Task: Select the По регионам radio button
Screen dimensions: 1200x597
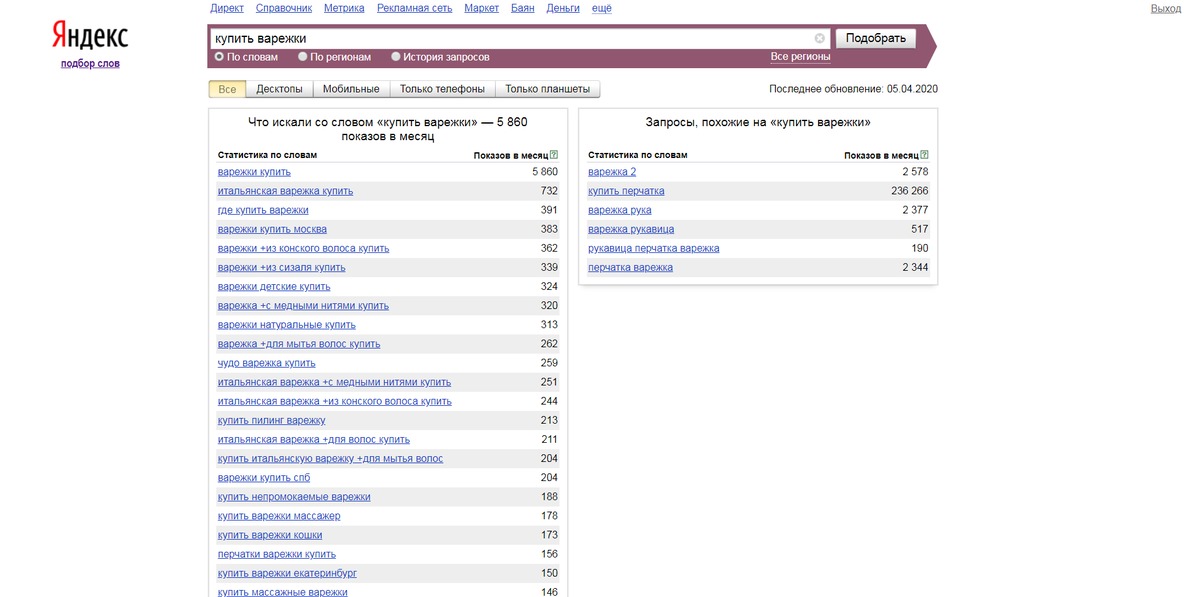Action: [303, 57]
